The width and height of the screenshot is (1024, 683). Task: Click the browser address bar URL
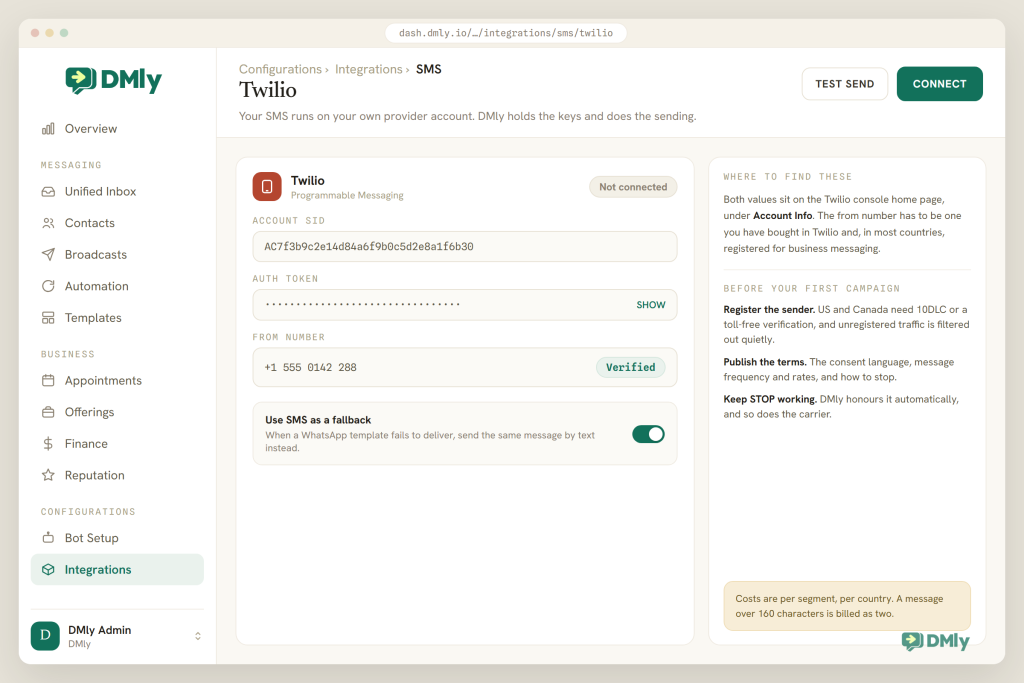(506, 33)
